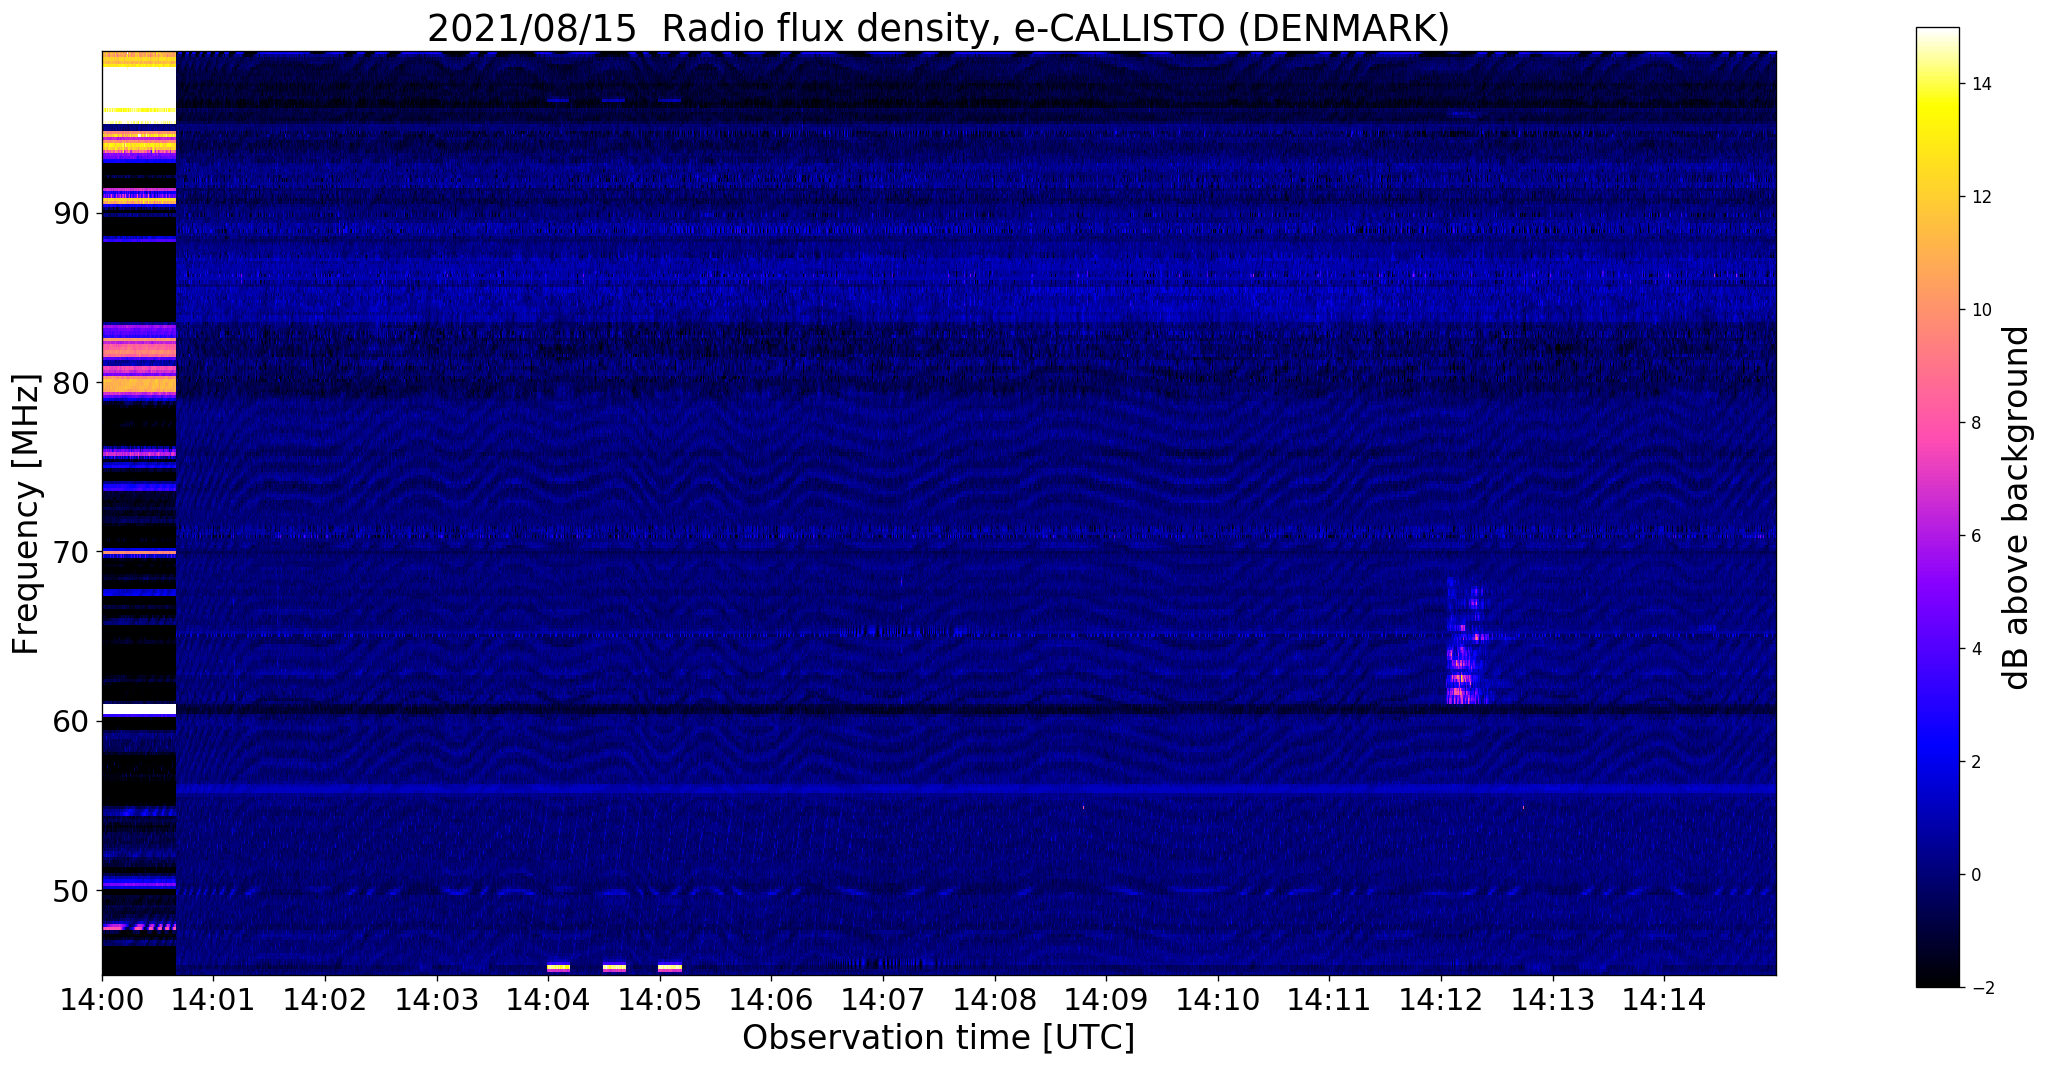Click the 60 MHz frequency tick label
This screenshot has height=1067, width=2047.
(x=73, y=721)
